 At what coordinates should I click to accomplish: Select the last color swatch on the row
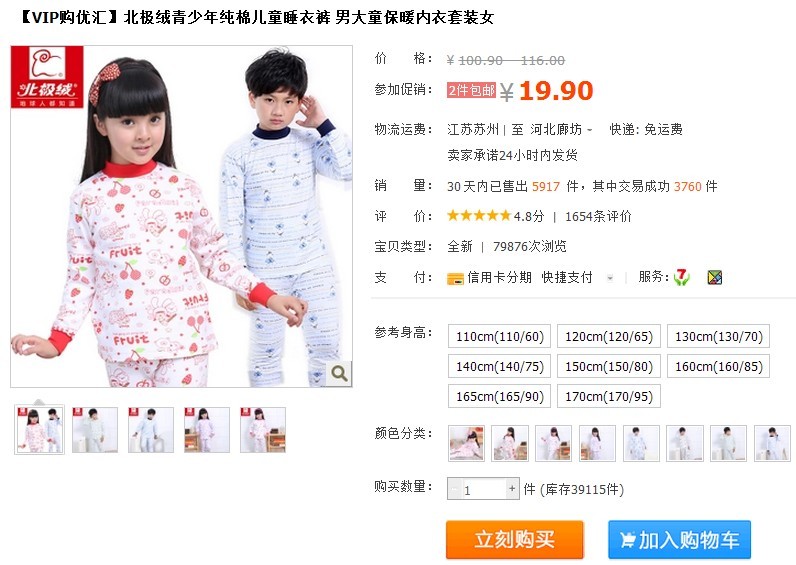(x=772, y=443)
